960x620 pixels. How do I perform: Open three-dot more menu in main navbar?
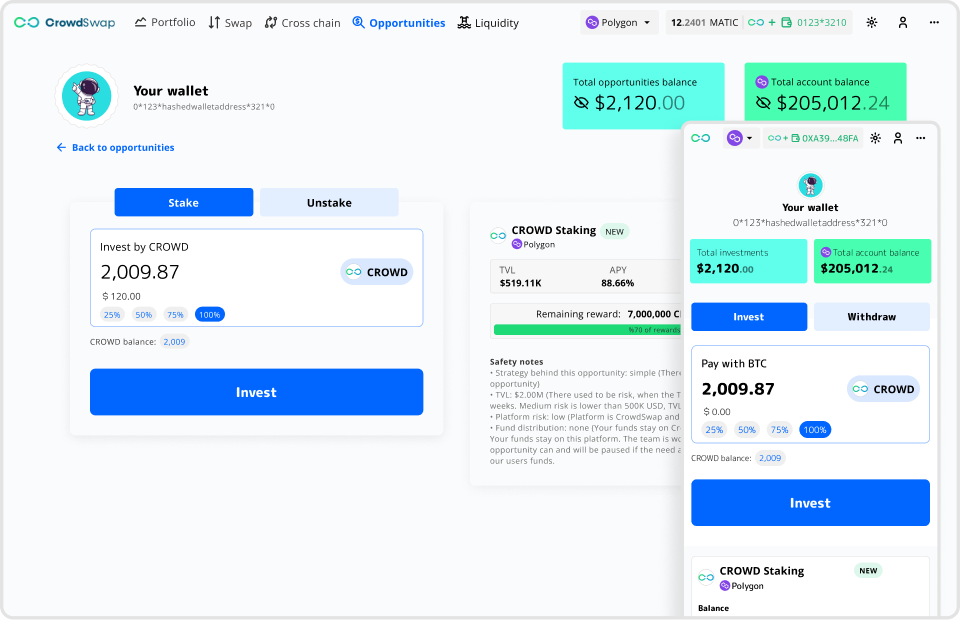tap(934, 22)
